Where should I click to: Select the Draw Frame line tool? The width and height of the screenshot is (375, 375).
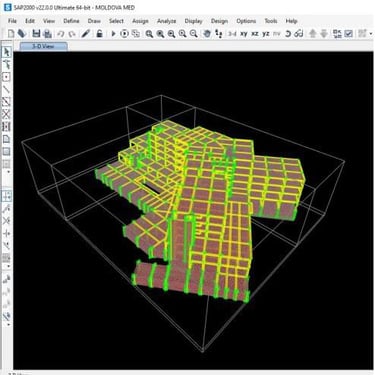[7, 89]
